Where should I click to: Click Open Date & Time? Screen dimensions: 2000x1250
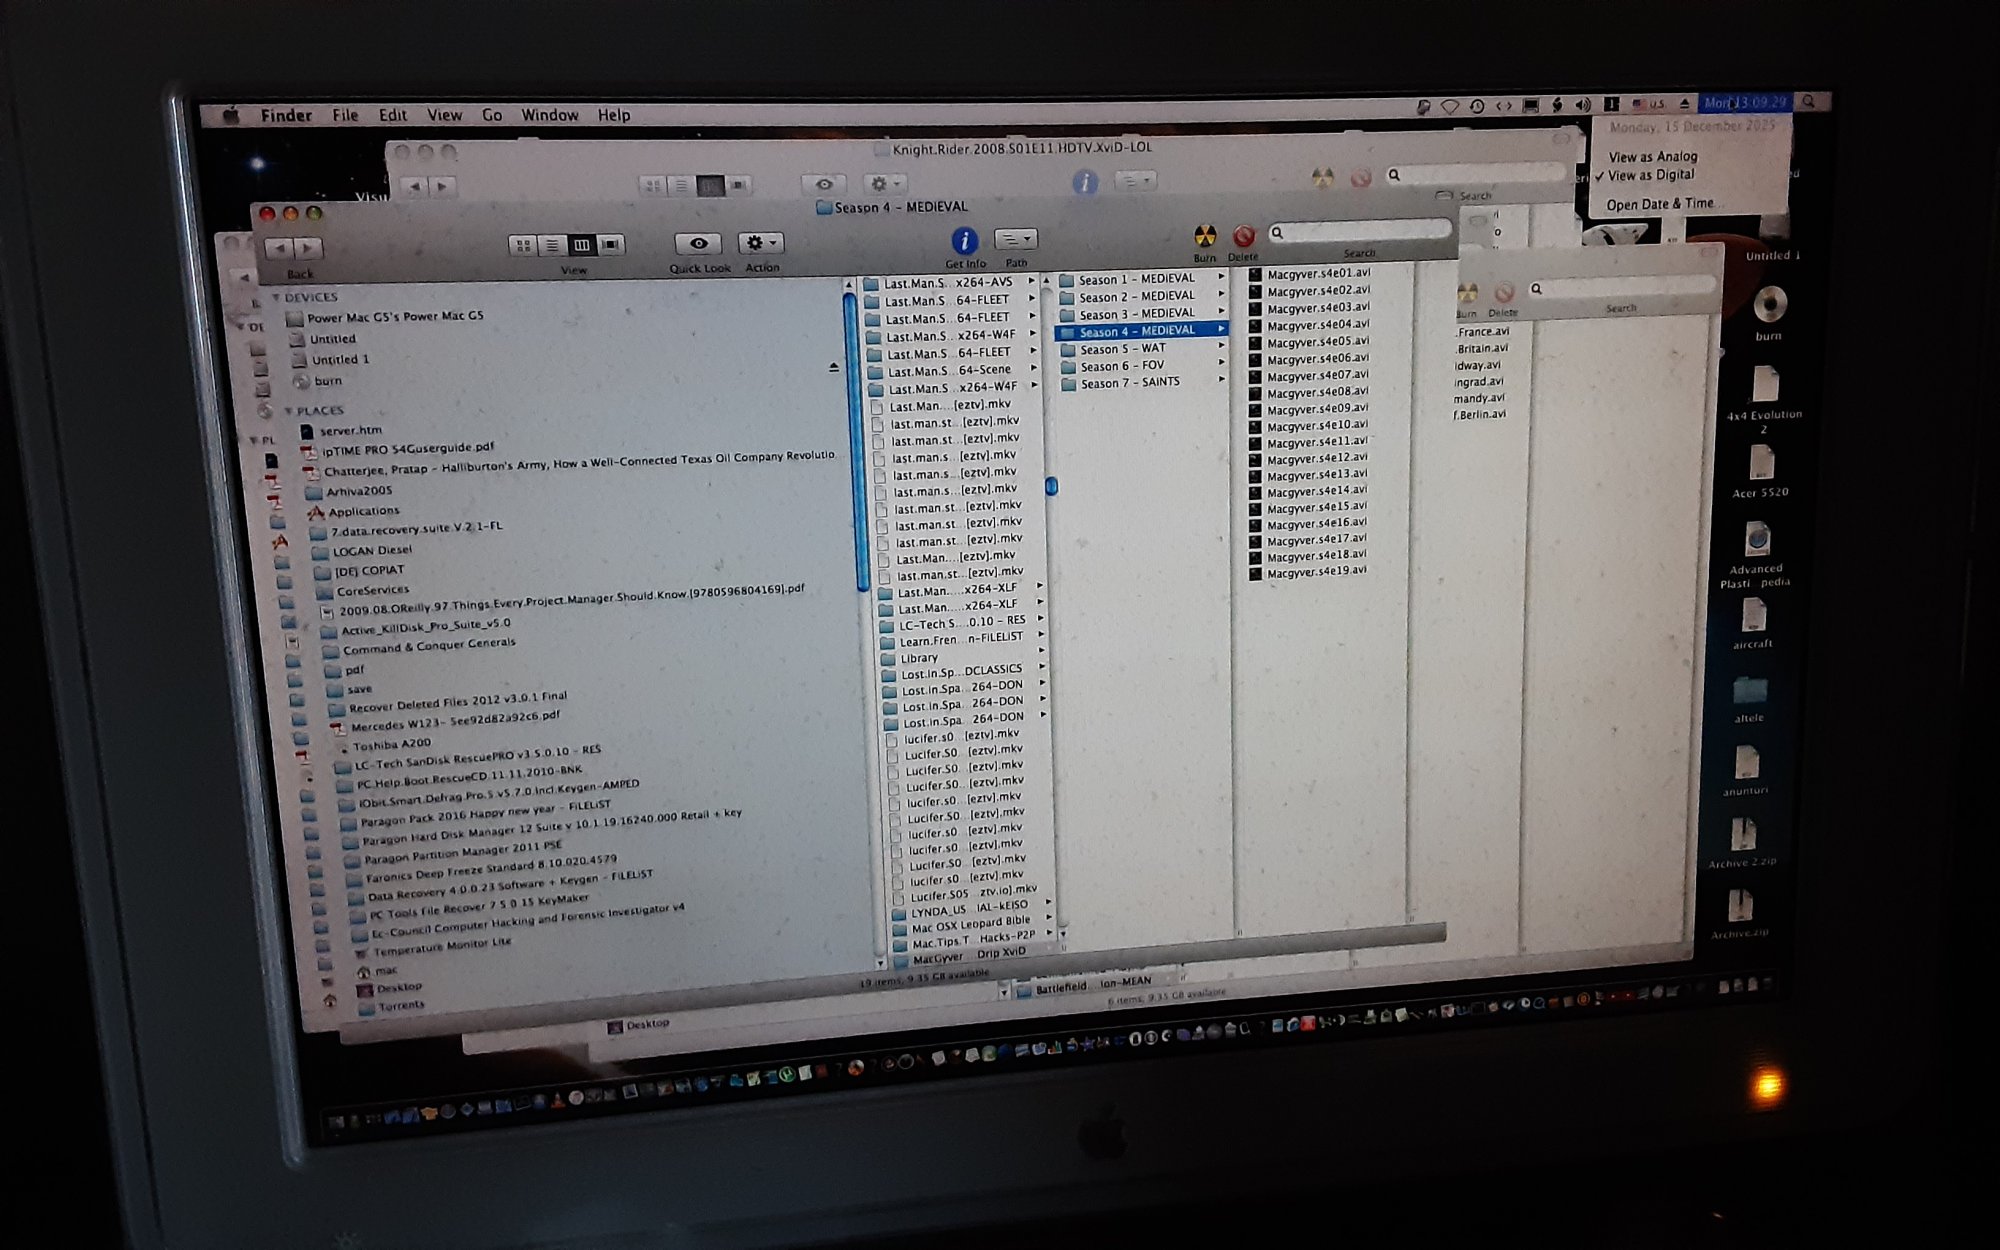(x=1659, y=204)
